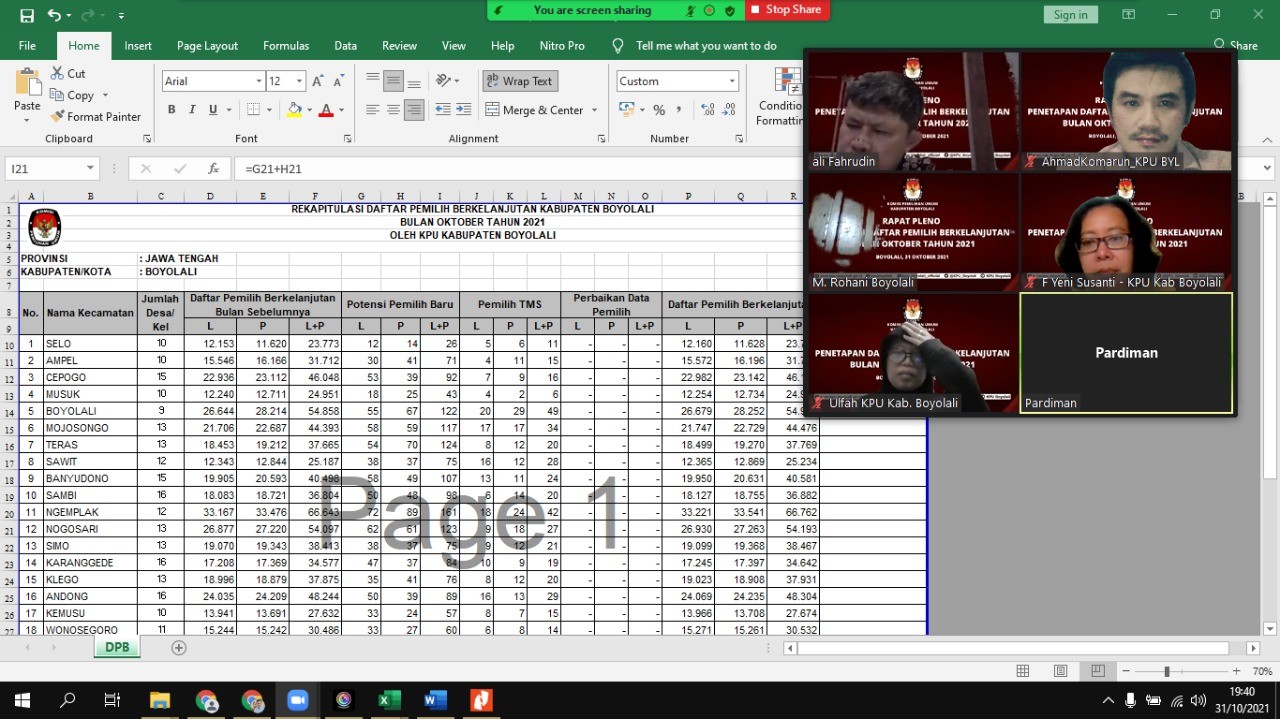The height and width of the screenshot is (719, 1280).
Task: Switch to Page Layout view in status bar
Action: [1060, 671]
